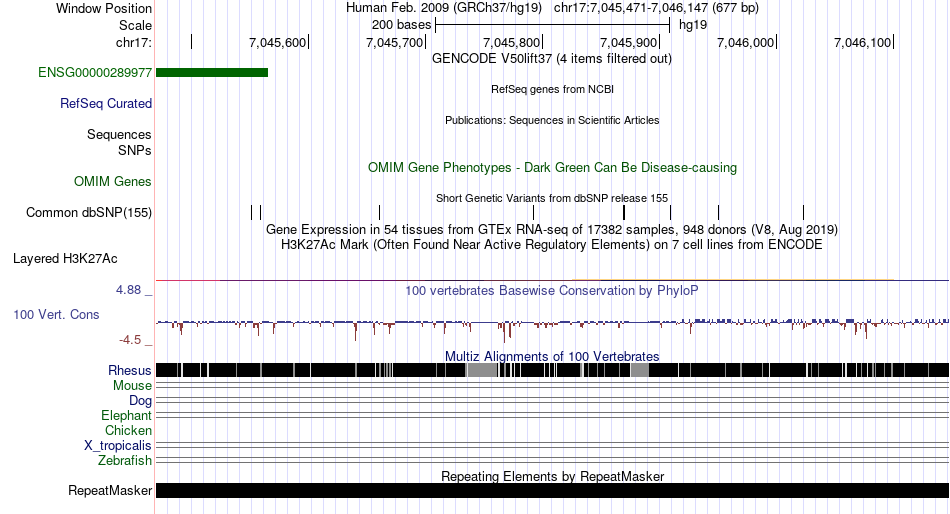
Task: Click the Mouse alignment label
Action: pos(132,386)
